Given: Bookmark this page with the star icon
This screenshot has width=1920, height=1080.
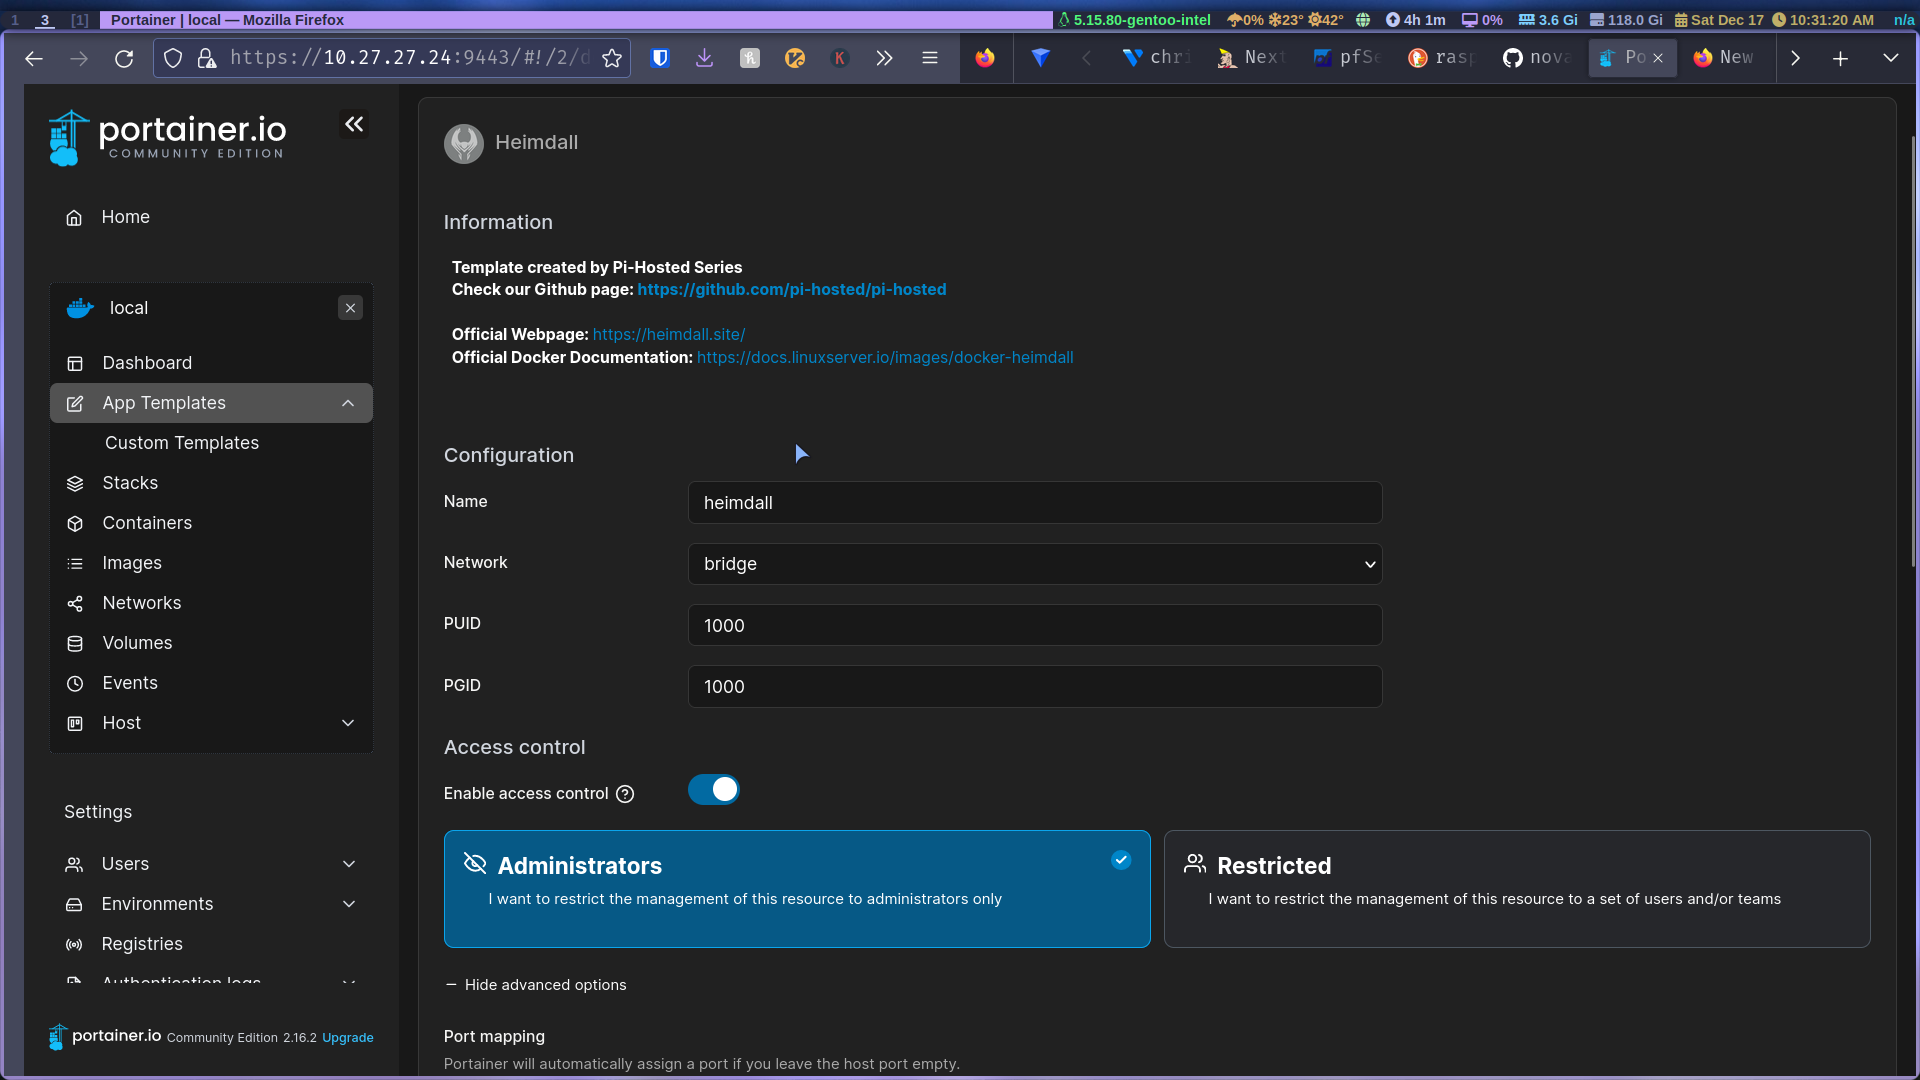Looking at the screenshot, I should tap(612, 59).
